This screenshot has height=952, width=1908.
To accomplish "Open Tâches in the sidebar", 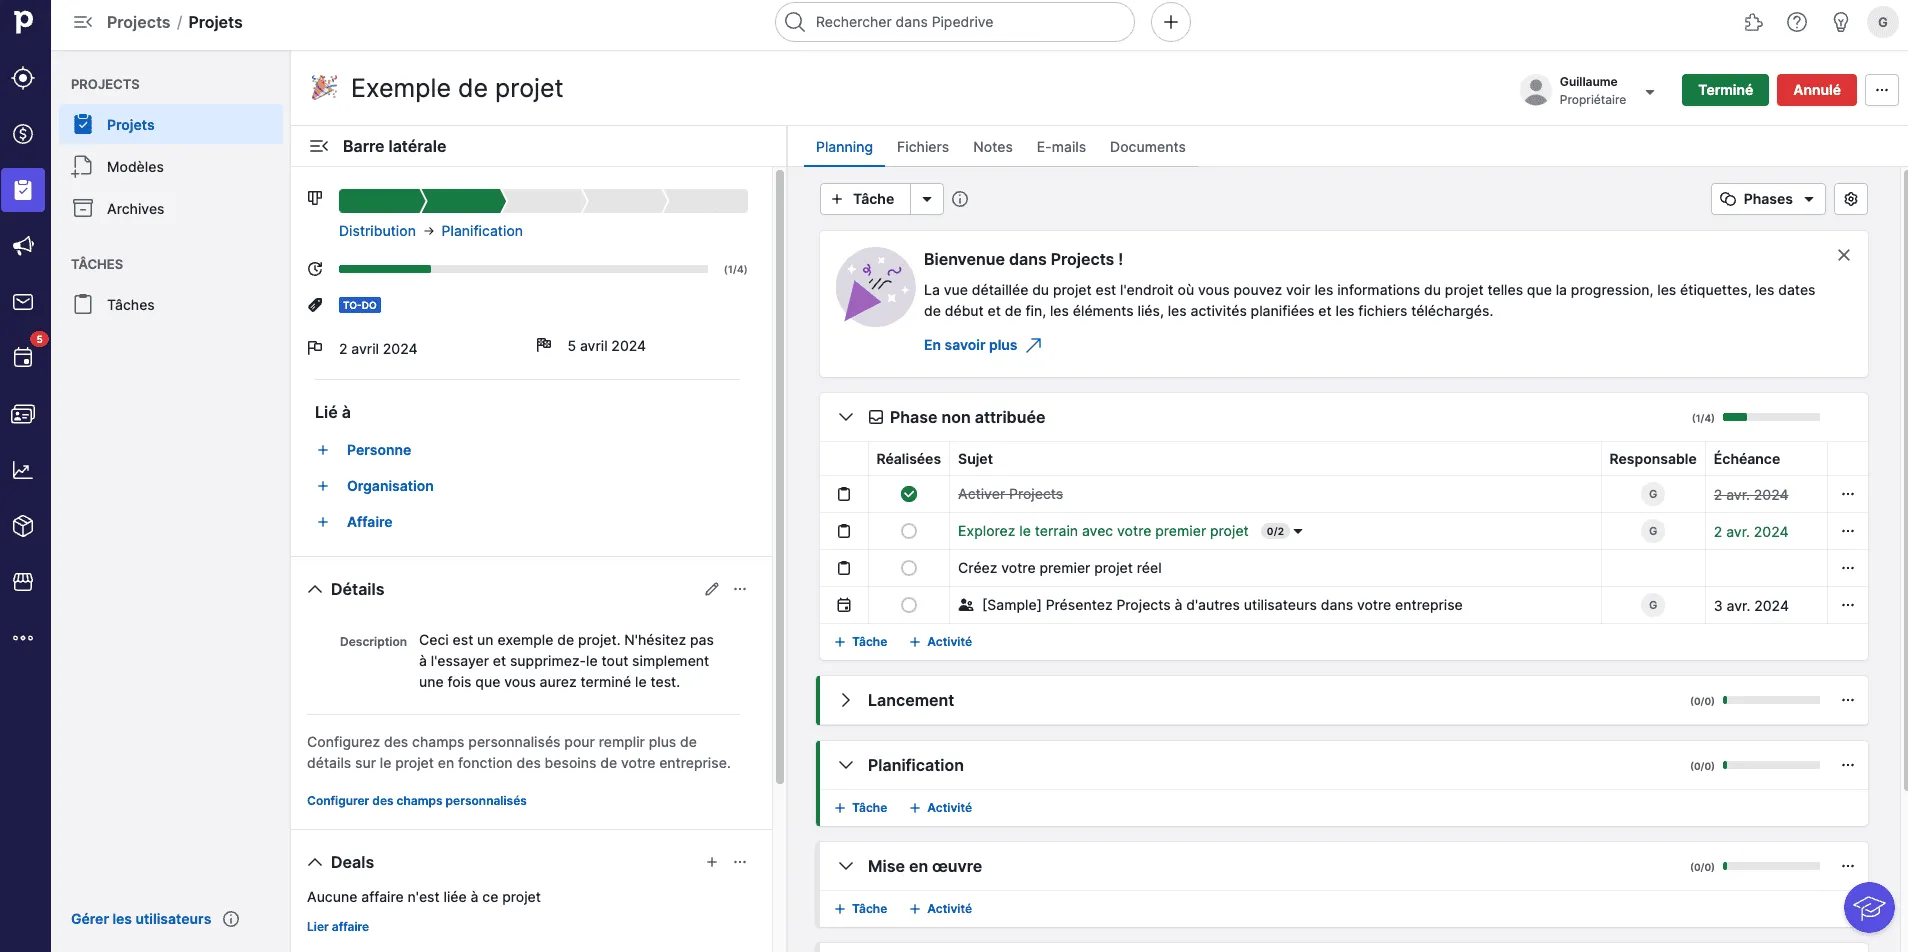I will pos(171,305).
